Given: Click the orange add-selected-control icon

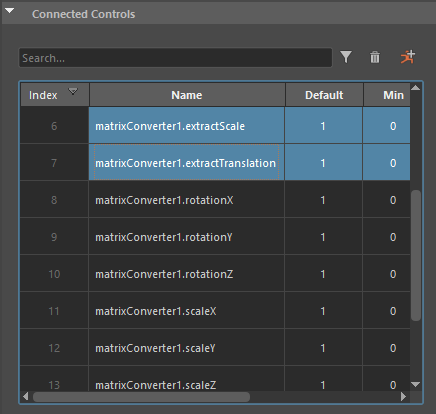Looking at the screenshot, I should tap(408, 57).
